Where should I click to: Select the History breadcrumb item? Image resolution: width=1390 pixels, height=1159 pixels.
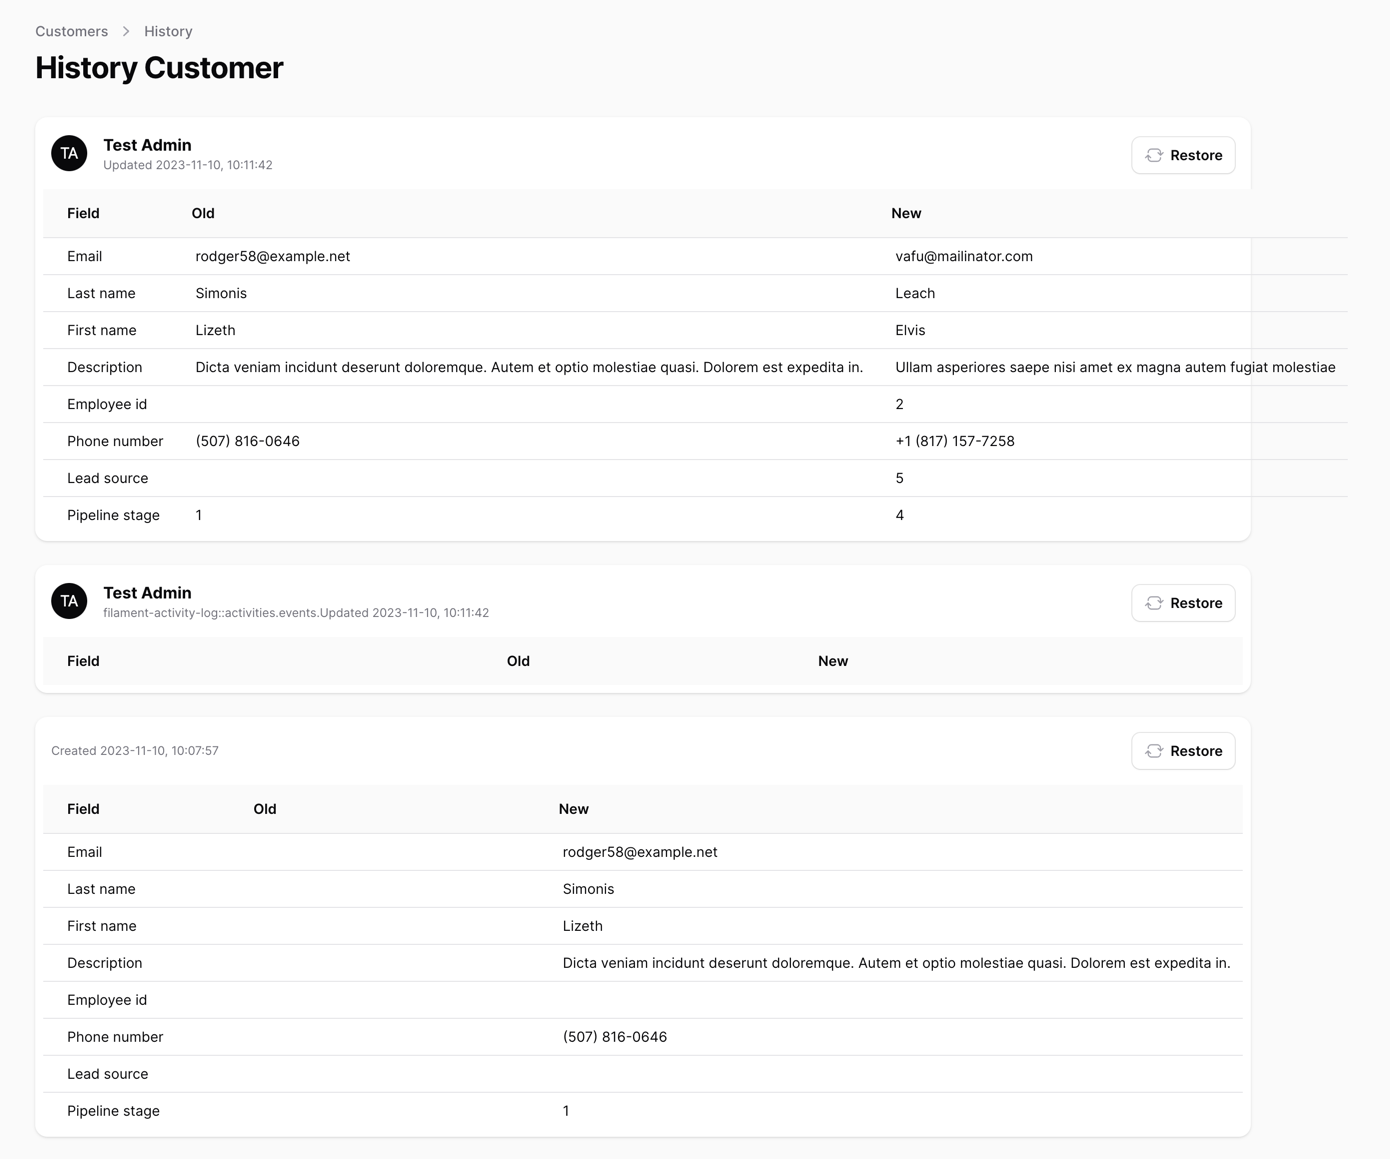[x=168, y=31]
